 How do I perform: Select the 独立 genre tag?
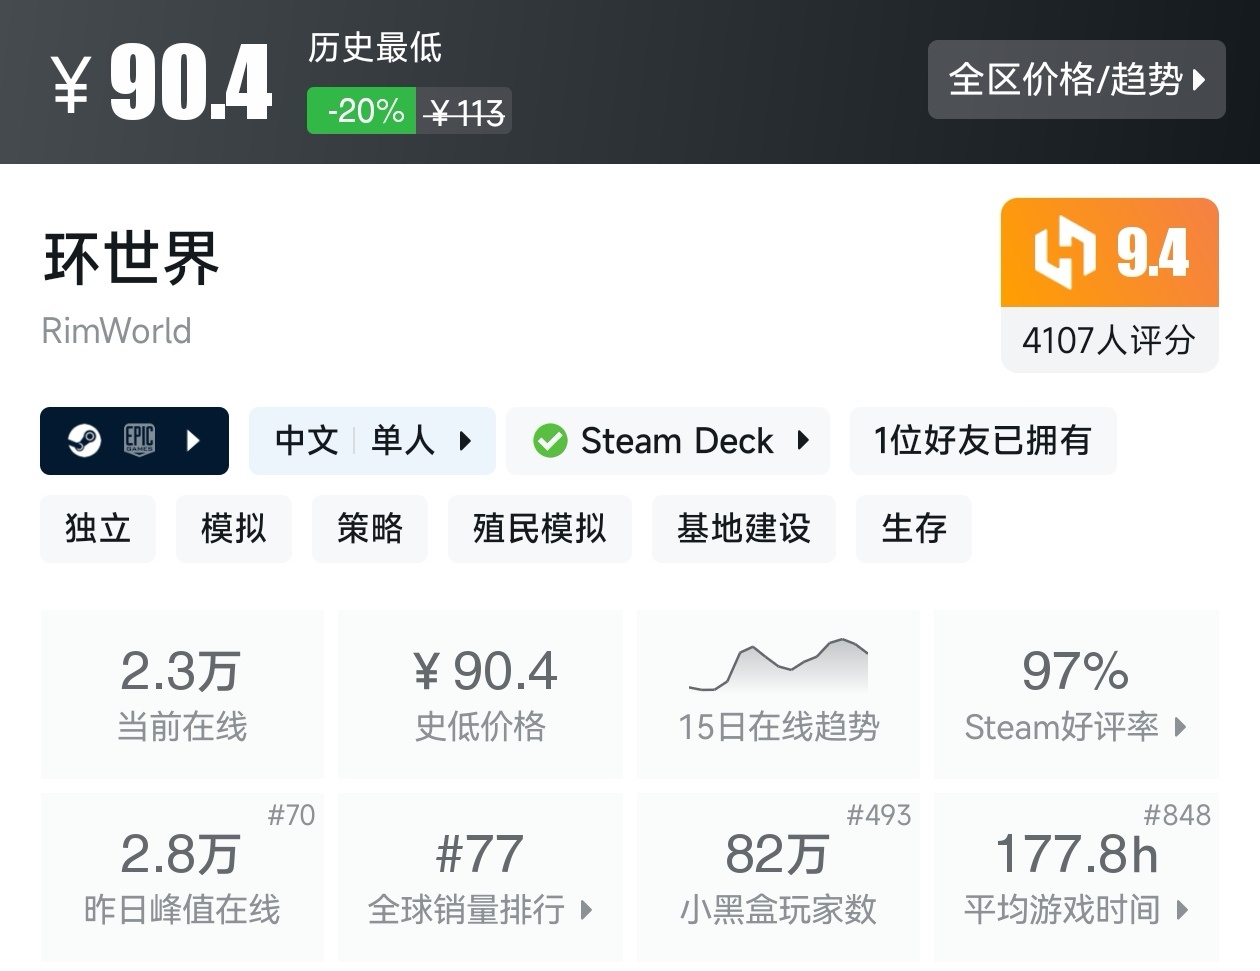point(98,528)
